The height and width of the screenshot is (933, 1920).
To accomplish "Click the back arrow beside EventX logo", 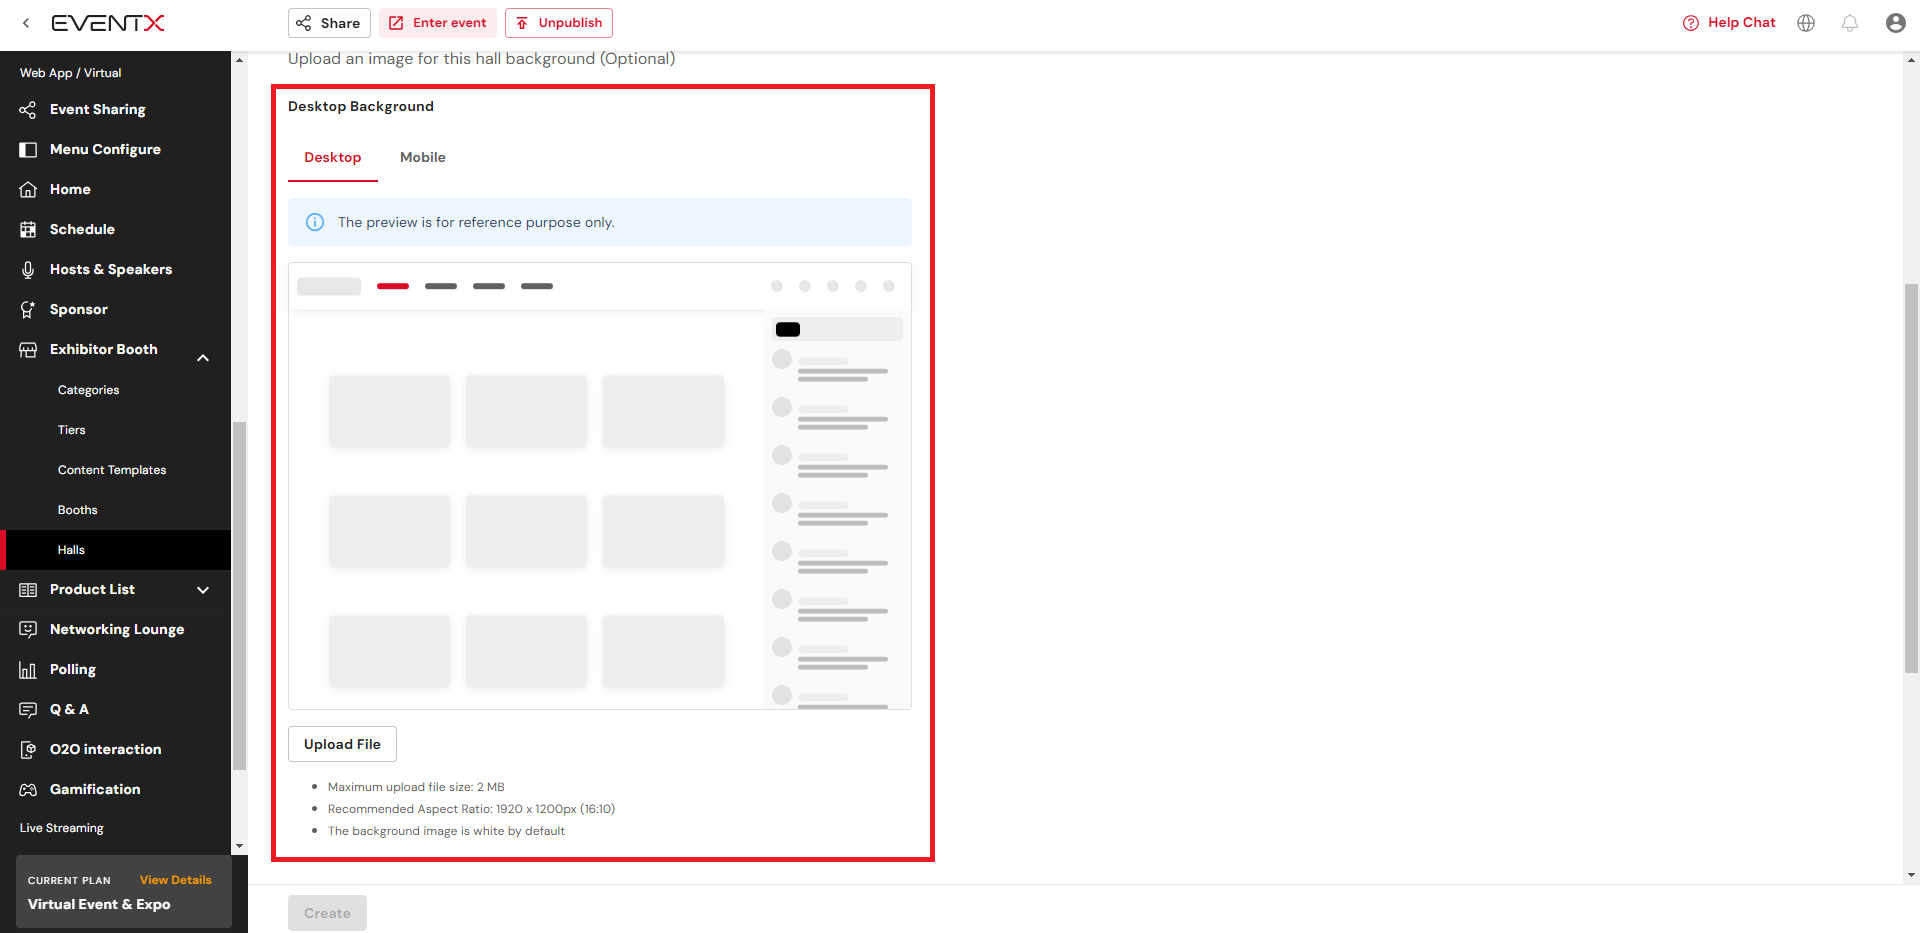I will (x=26, y=23).
